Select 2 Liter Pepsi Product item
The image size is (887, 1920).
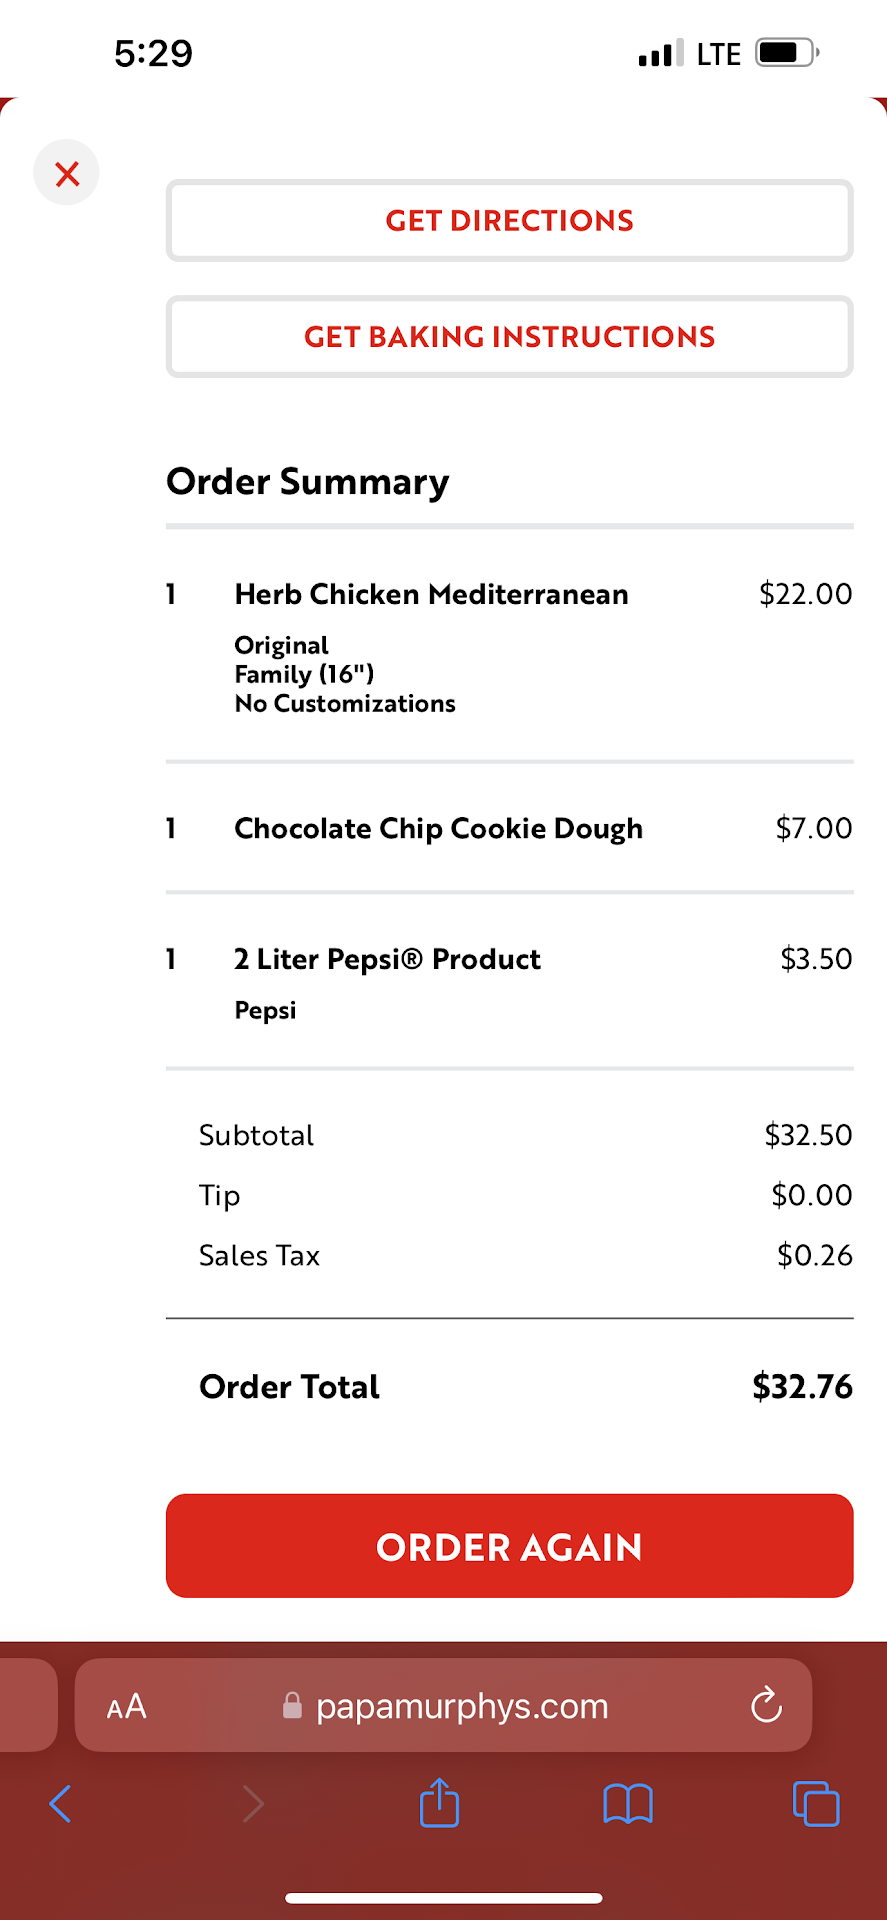[x=387, y=960]
